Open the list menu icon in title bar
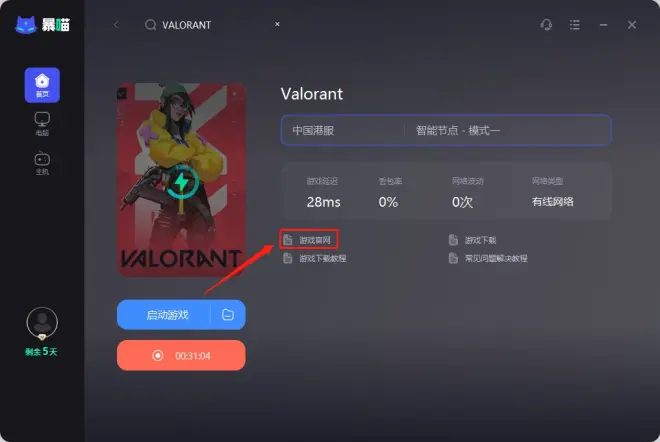This screenshot has width=660, height=442. point(575,25)
